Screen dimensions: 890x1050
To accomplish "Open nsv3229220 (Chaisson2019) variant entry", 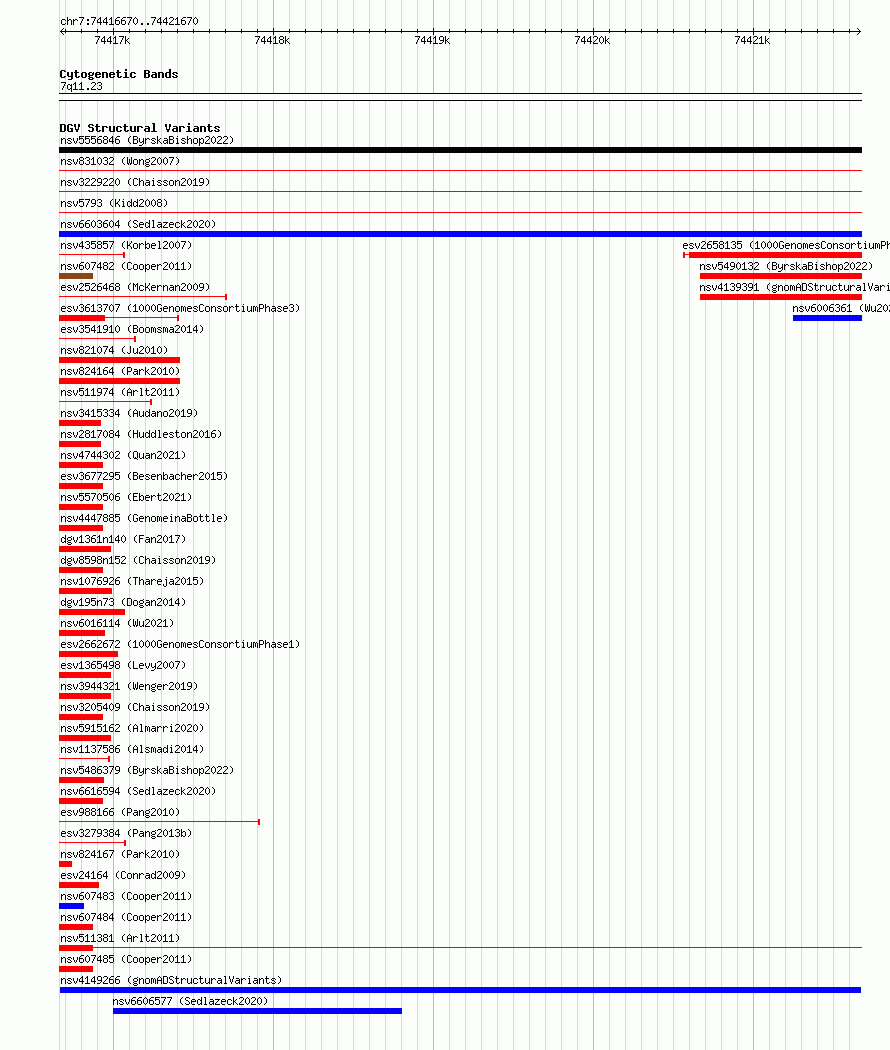I will point(135,182).
